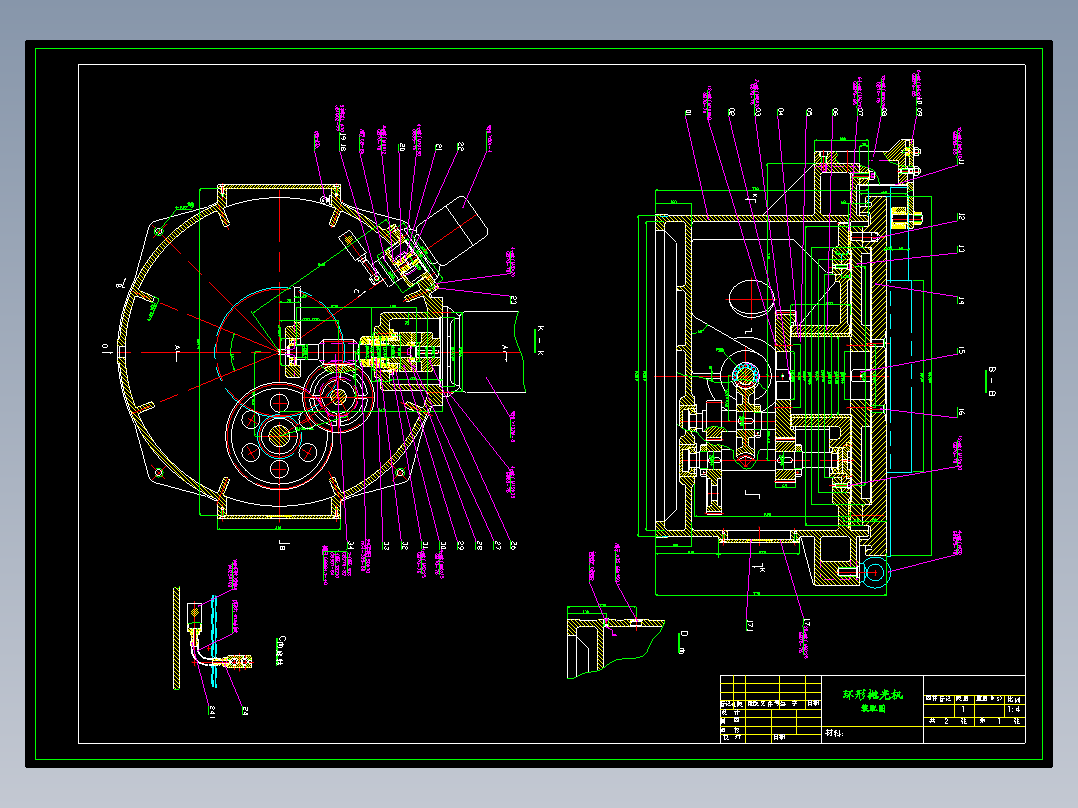Click the '比例' header cell in title block
Image resolution: width=1078 pixels, height=808 pixels.
tap(1013, 699)
